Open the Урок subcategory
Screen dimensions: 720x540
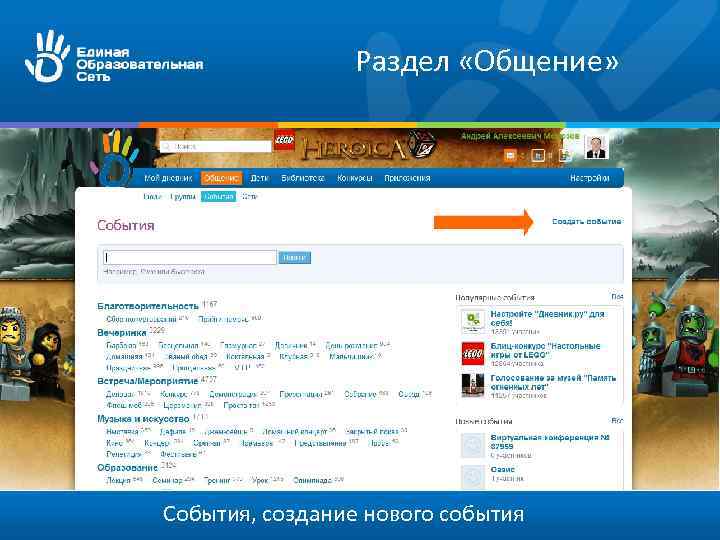pyautogui.click(x=260, y=480)
